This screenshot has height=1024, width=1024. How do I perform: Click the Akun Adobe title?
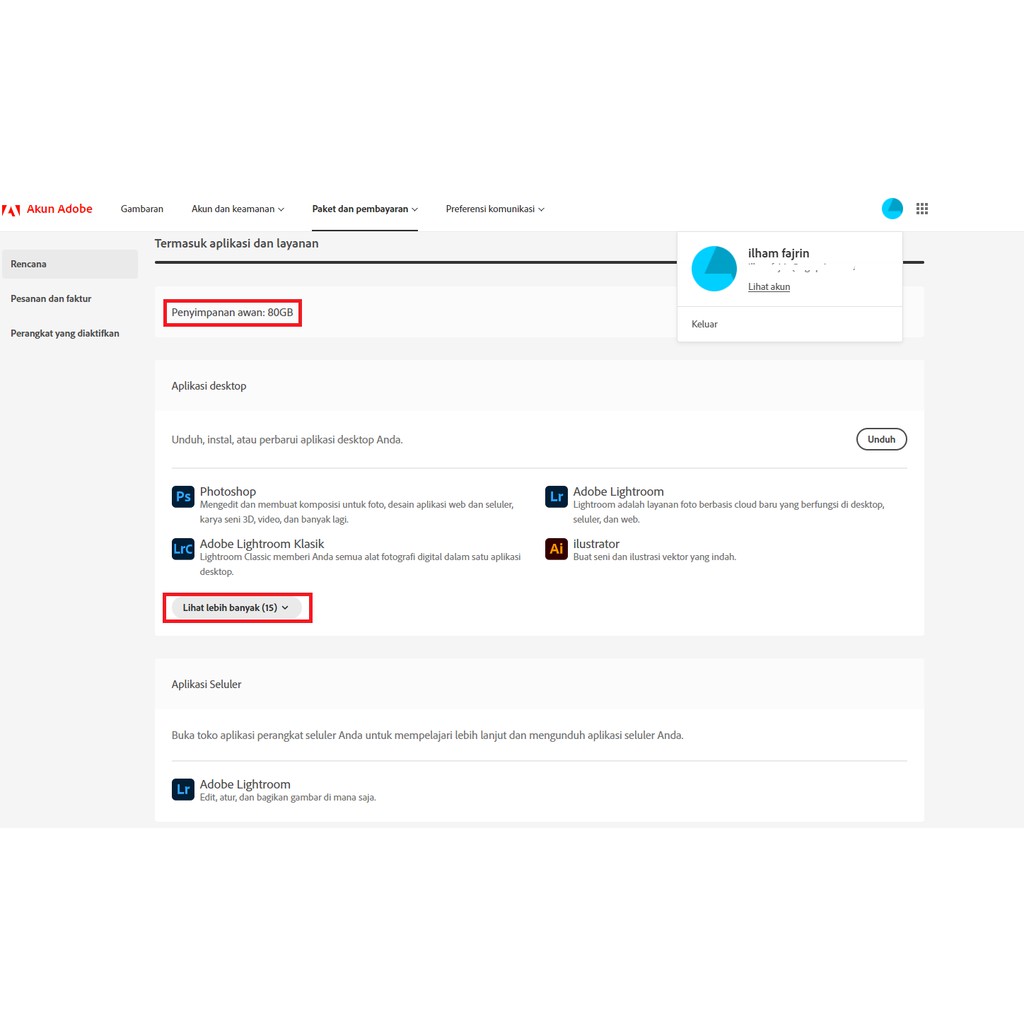point(59,209)
